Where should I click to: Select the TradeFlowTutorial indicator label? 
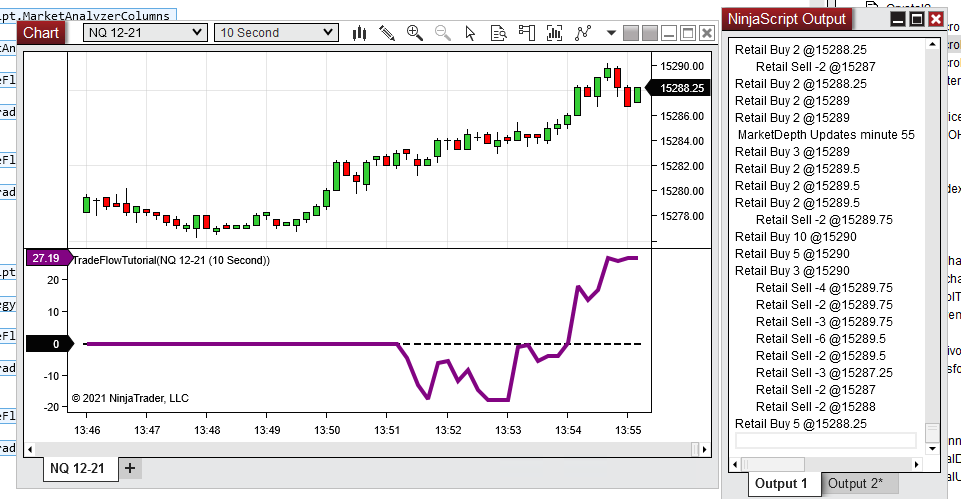171,261
